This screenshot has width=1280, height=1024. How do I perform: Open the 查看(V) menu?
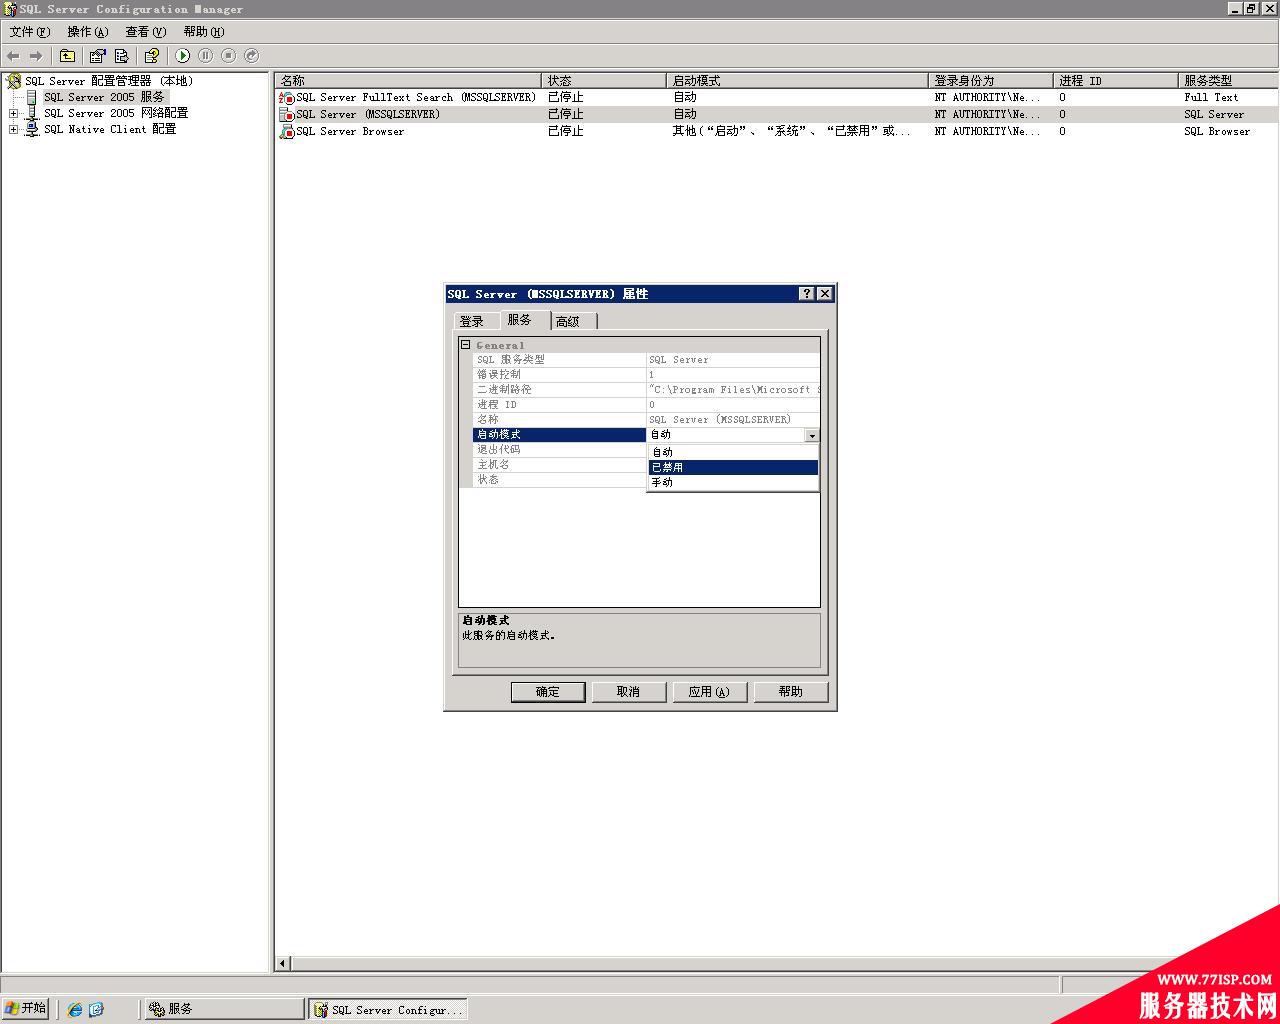tap(146, 32)
